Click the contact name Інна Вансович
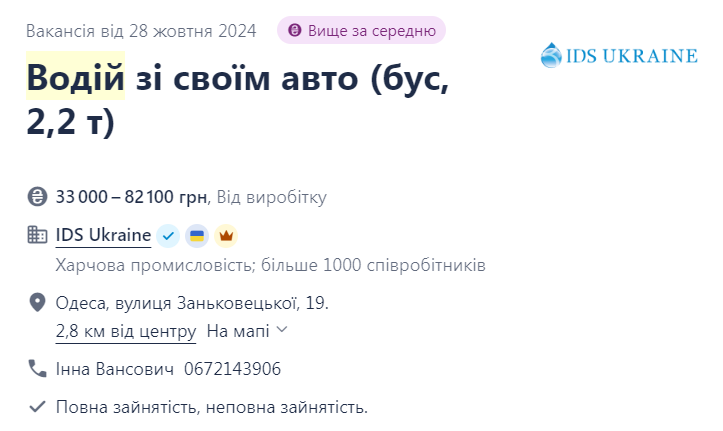Screen dimensions: 723x431 pyautogui.click(x=115, y=369)
